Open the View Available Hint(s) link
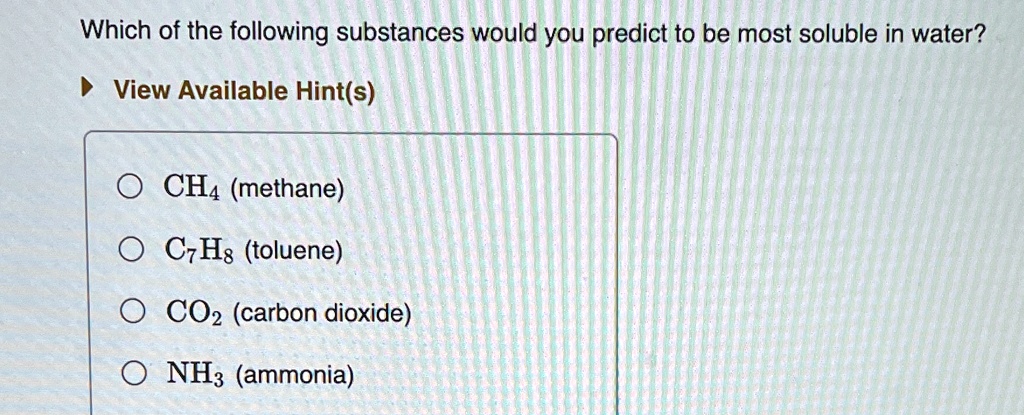 (x=245, y=91)
